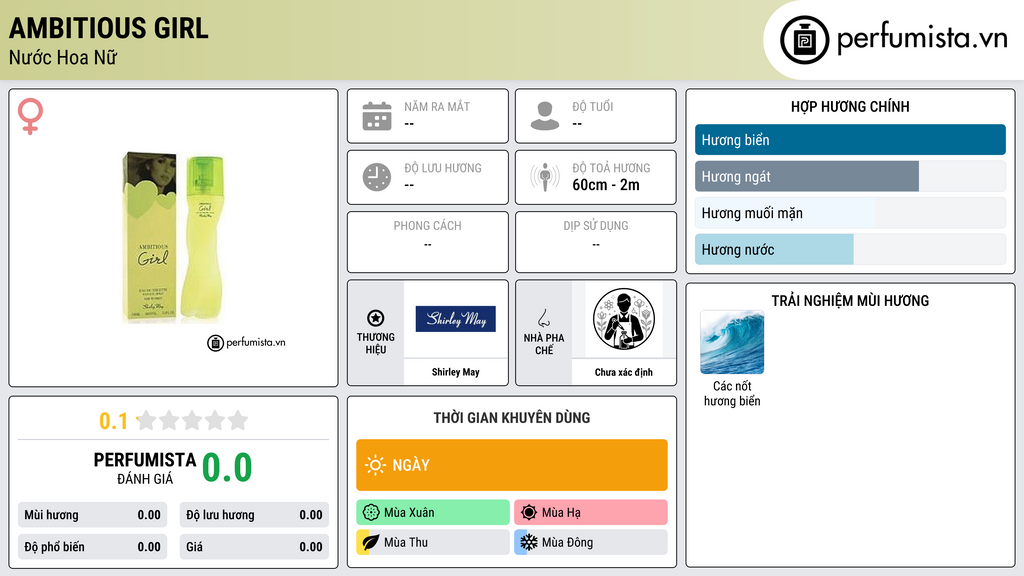Viewport: 1024px width, 576px height.
Task: Click the perfumer illustration icon
Action: click(624, 319)
